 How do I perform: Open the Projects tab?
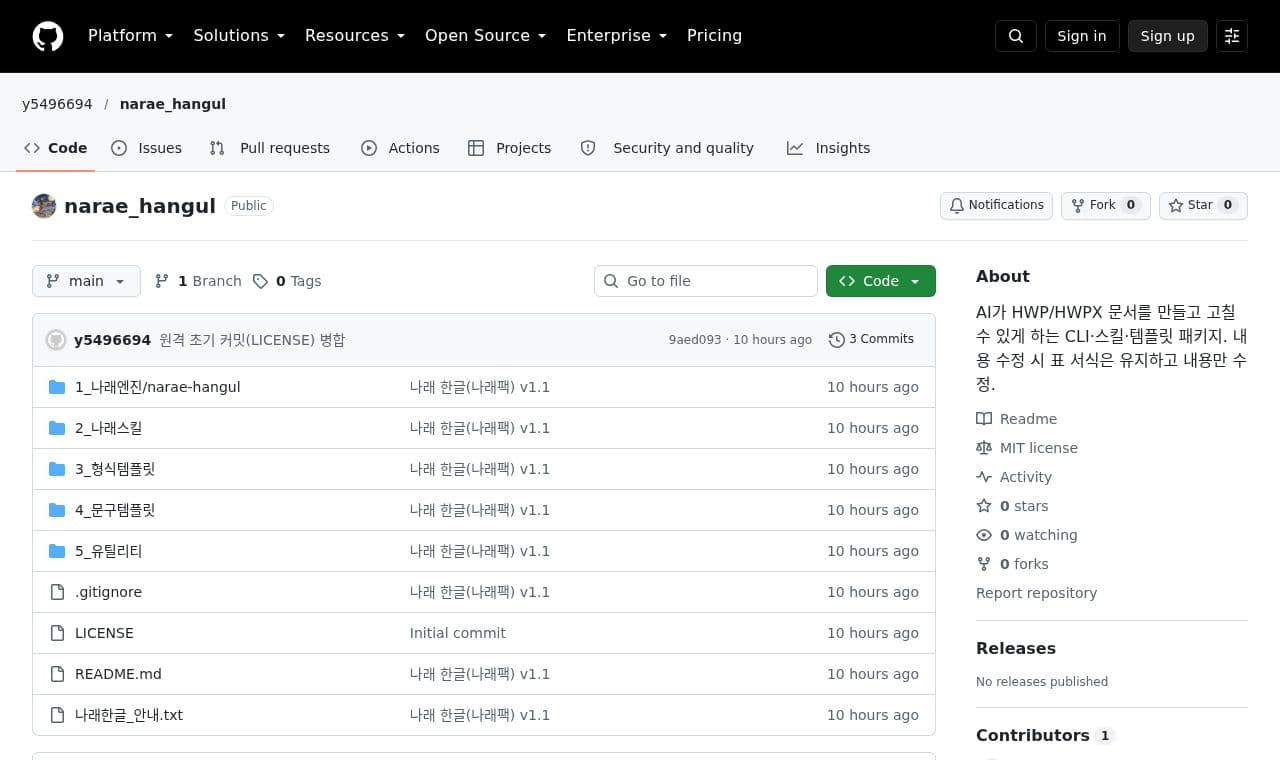pyautogui.click(x=510, y=148)
